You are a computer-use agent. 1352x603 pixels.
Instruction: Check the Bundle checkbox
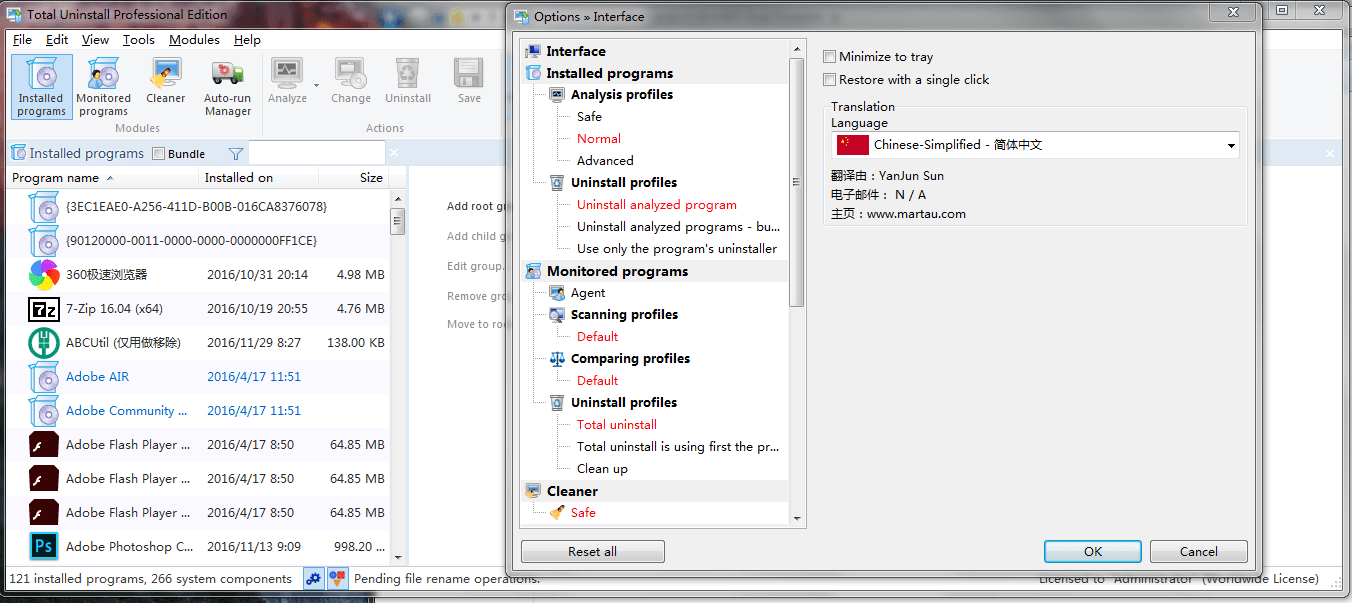(x=159, y=154)
